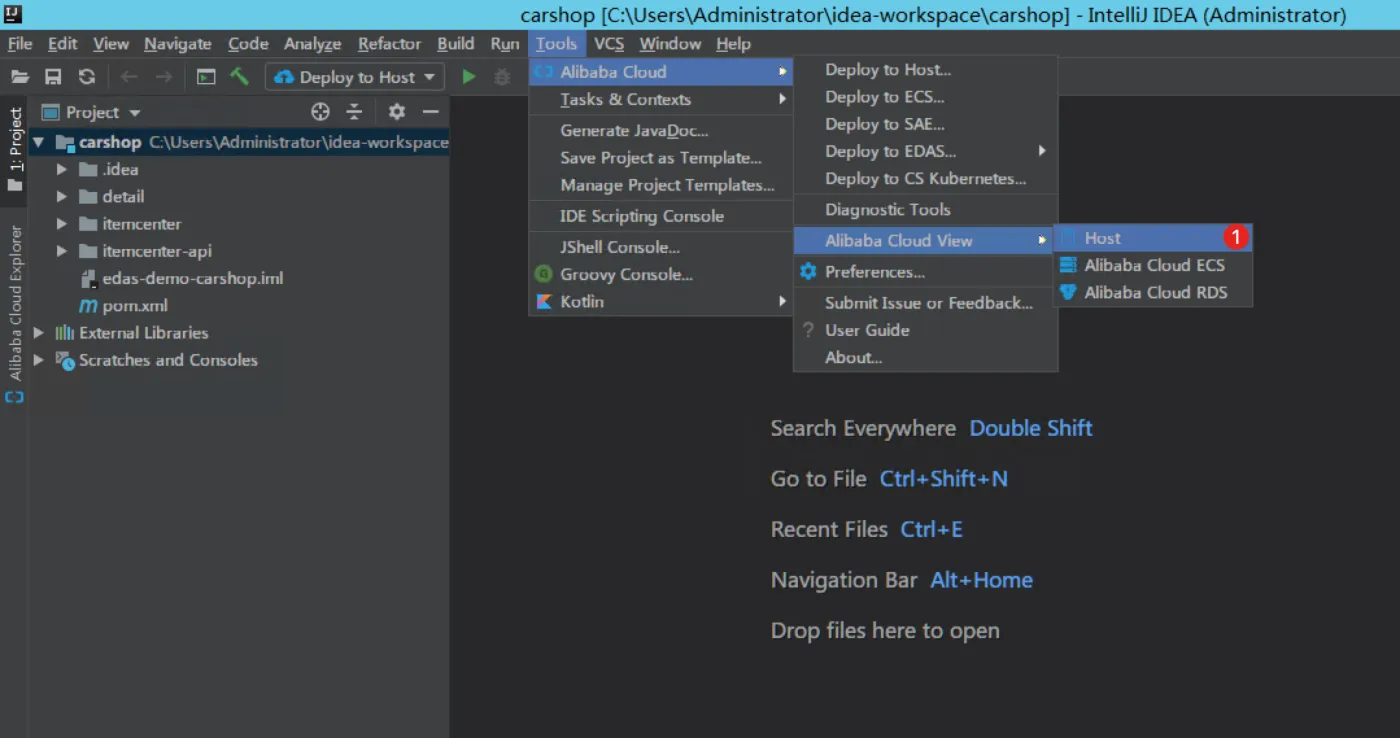Click the Debug bug icon
This screenshot has width=1400, height=738.
click(x=503, y=77)
